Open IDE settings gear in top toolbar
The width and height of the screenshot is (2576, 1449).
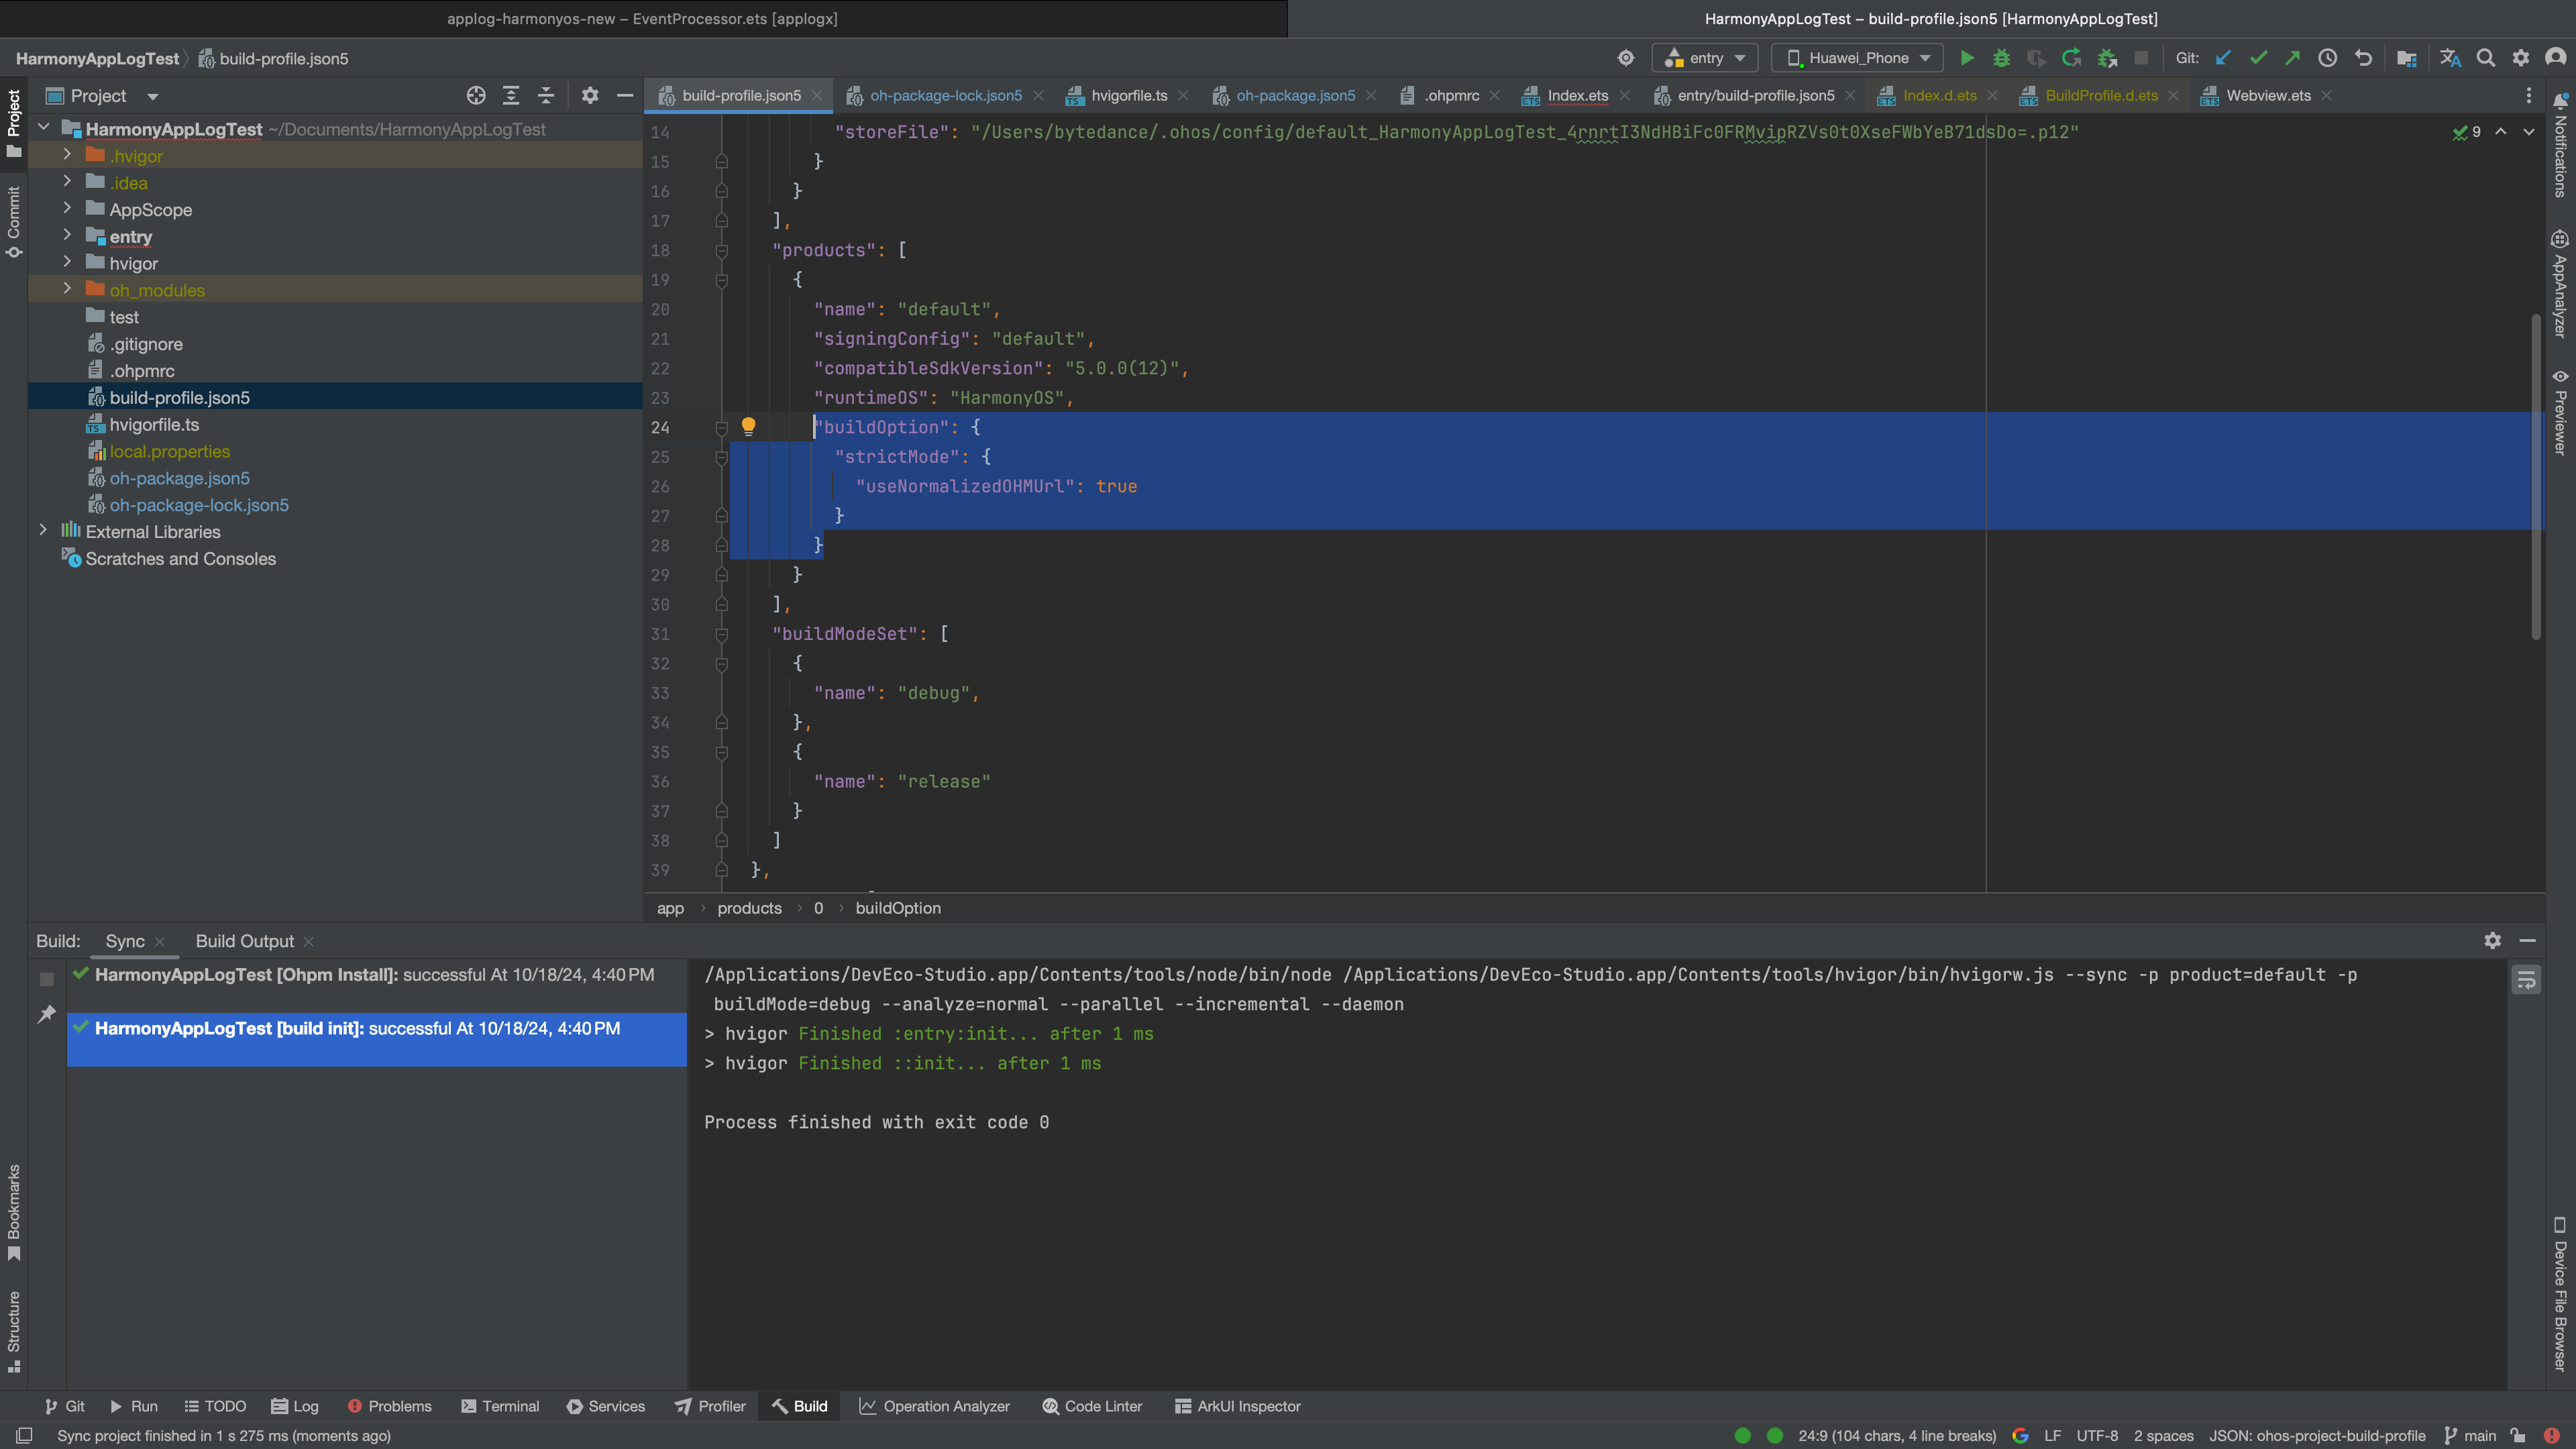click(2521, 58)
